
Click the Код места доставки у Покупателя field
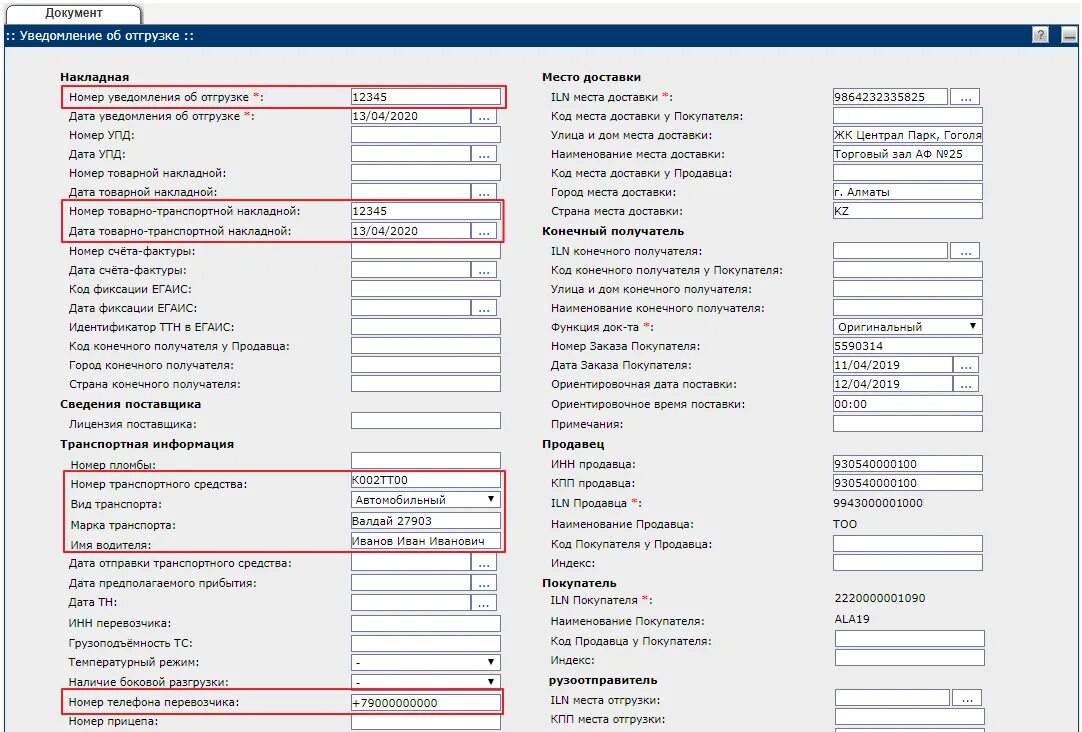[907, 116]
